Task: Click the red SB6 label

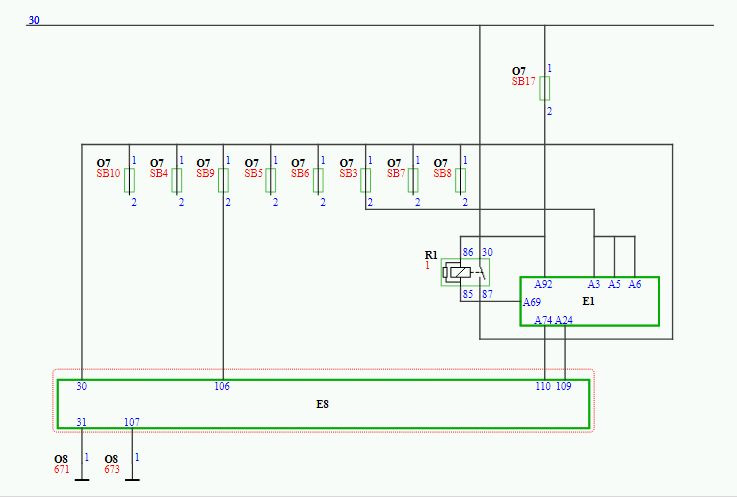Action: tap(300, 173)
